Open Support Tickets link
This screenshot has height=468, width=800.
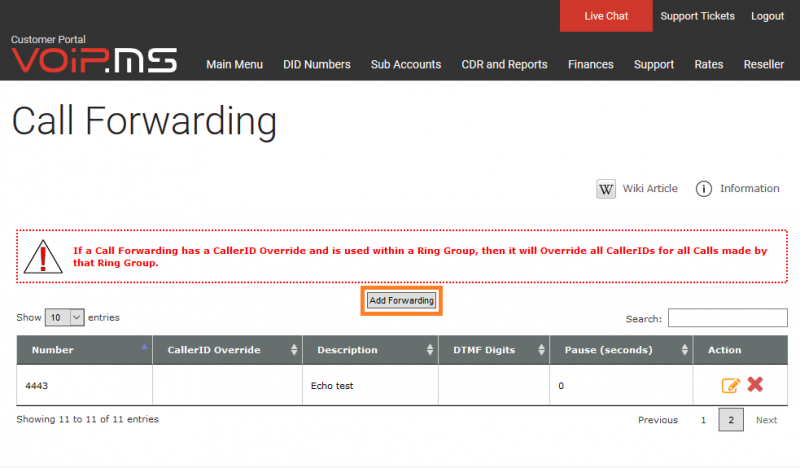pyautogui.click(x=697, y=16)
